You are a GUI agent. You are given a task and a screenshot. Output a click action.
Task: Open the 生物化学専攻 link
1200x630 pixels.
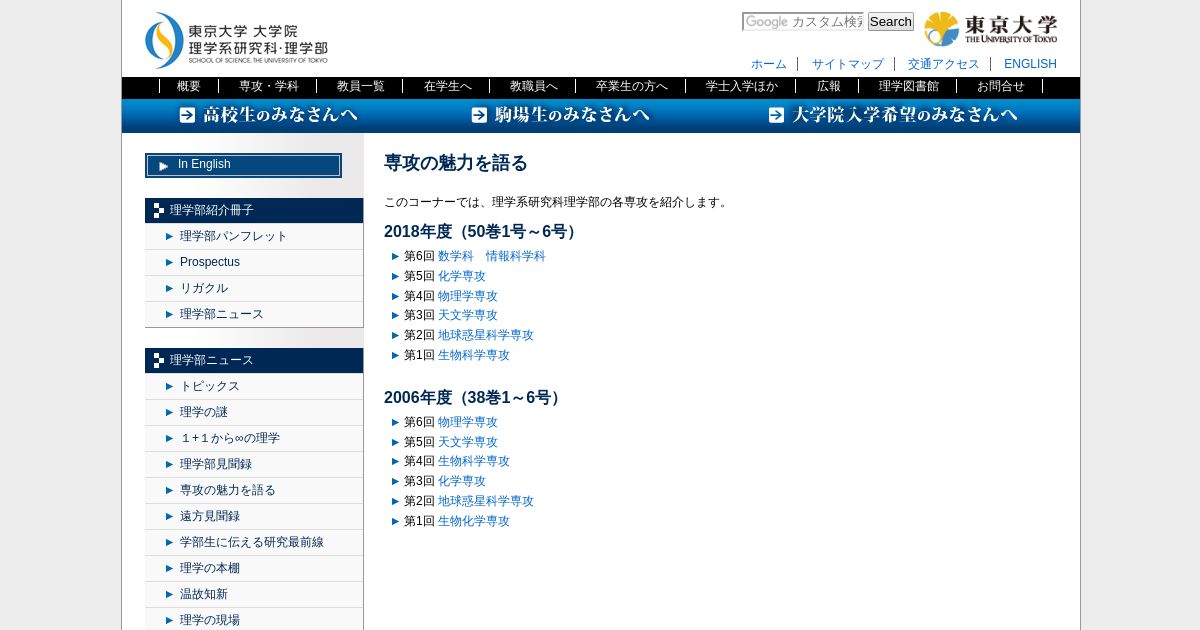pyautogui.click(x=474, y=521)
